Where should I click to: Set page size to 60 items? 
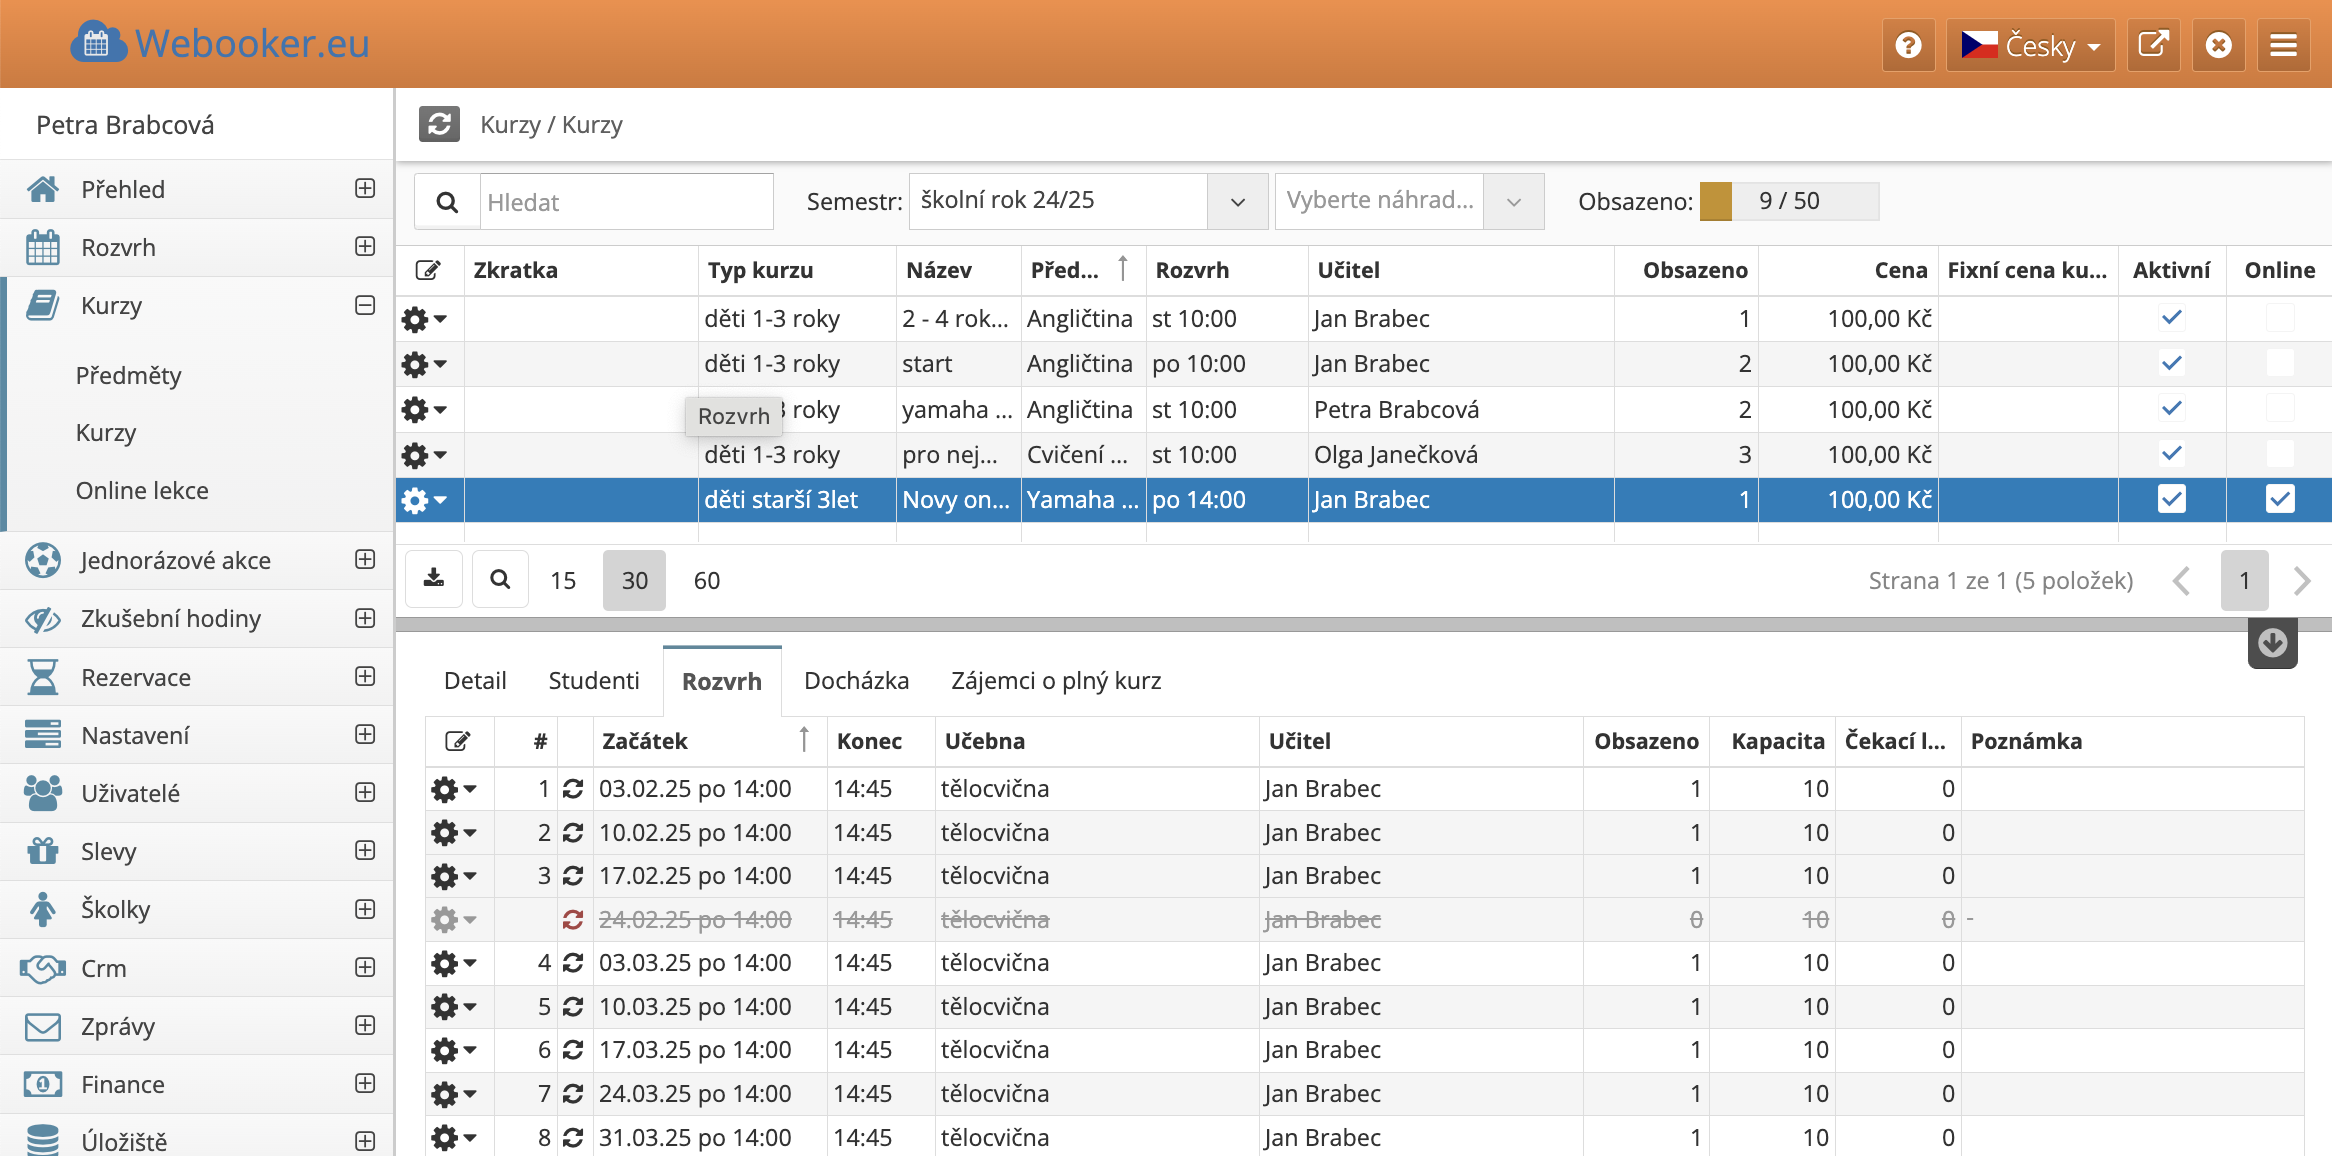[x=706, y=580]
